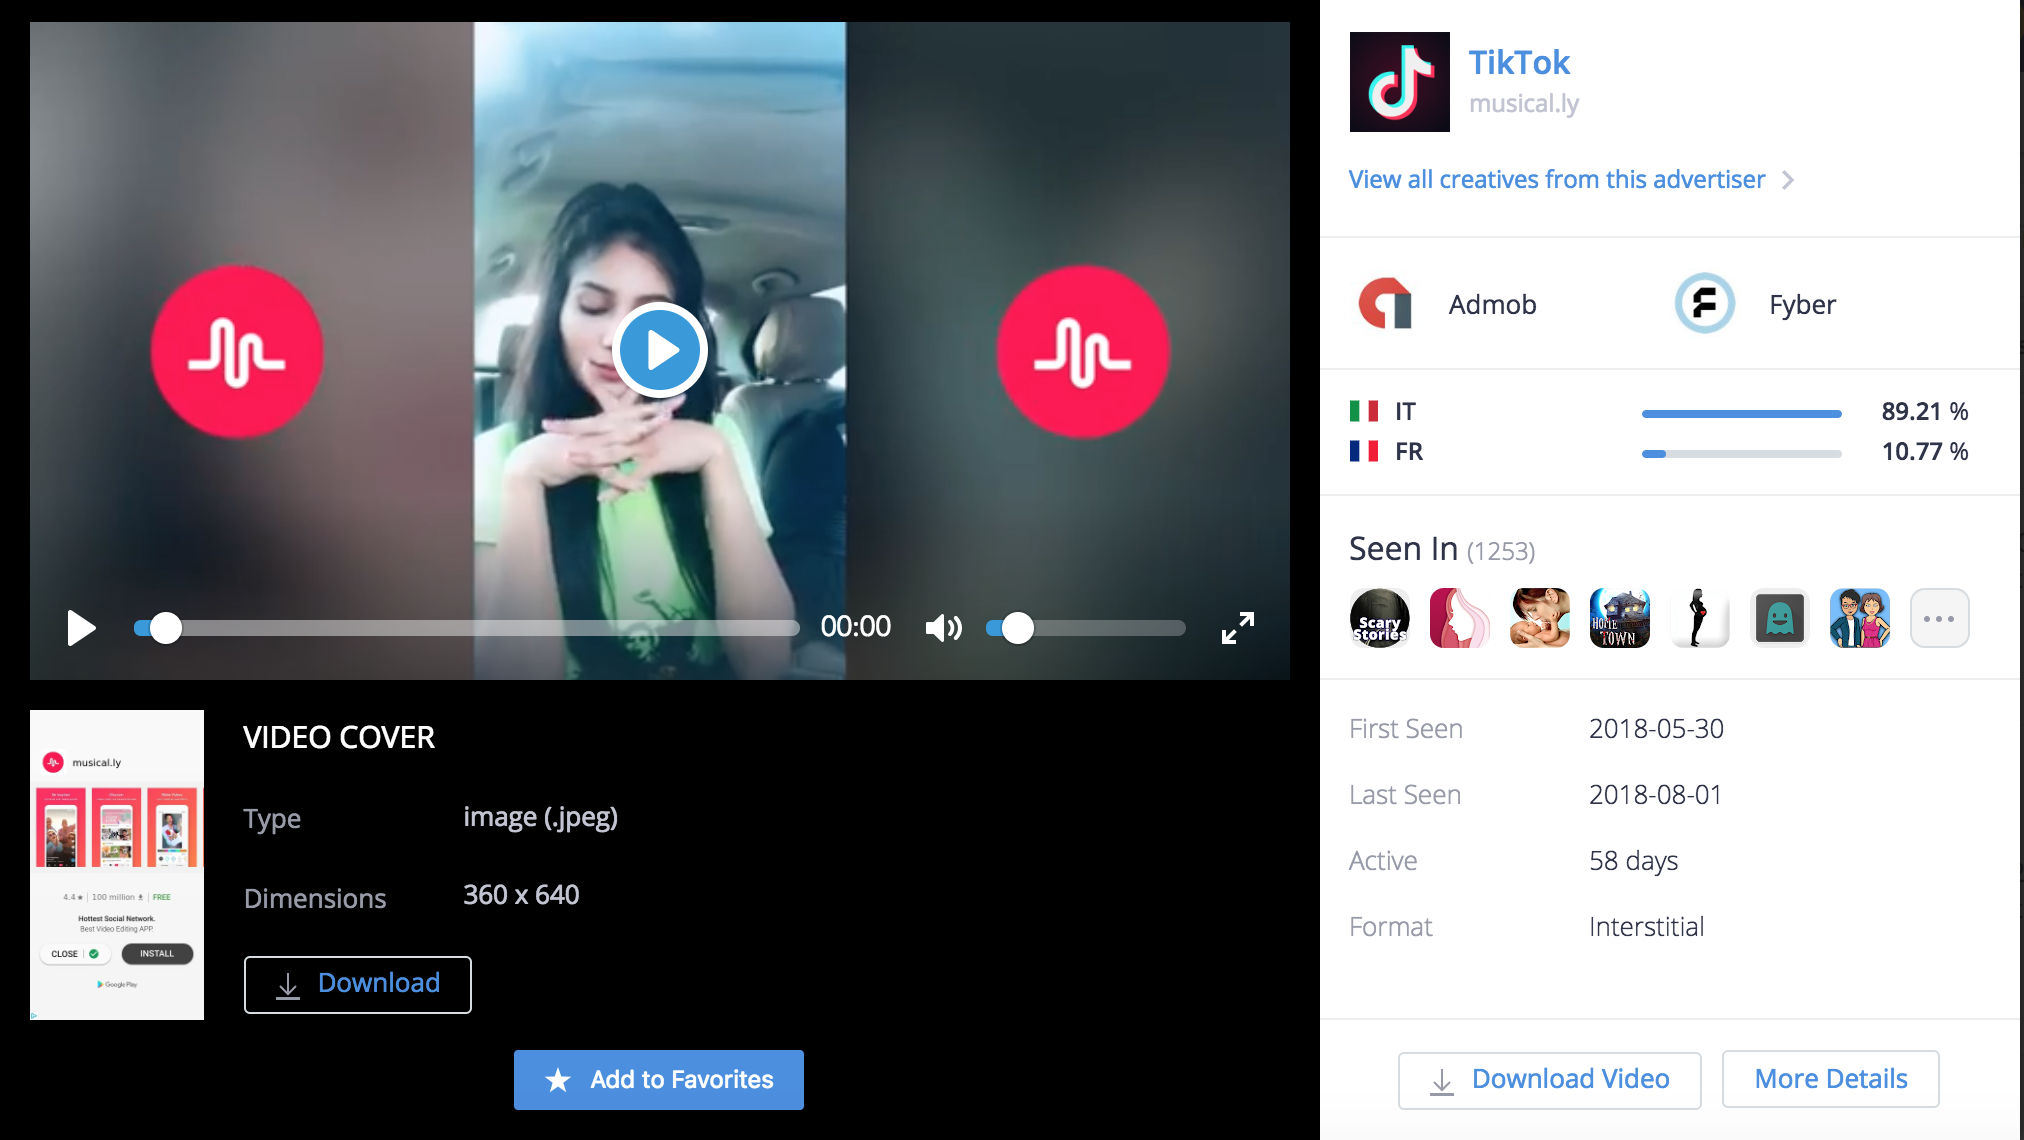
Task: Download the video cover image
Action: tap(358, 984)
